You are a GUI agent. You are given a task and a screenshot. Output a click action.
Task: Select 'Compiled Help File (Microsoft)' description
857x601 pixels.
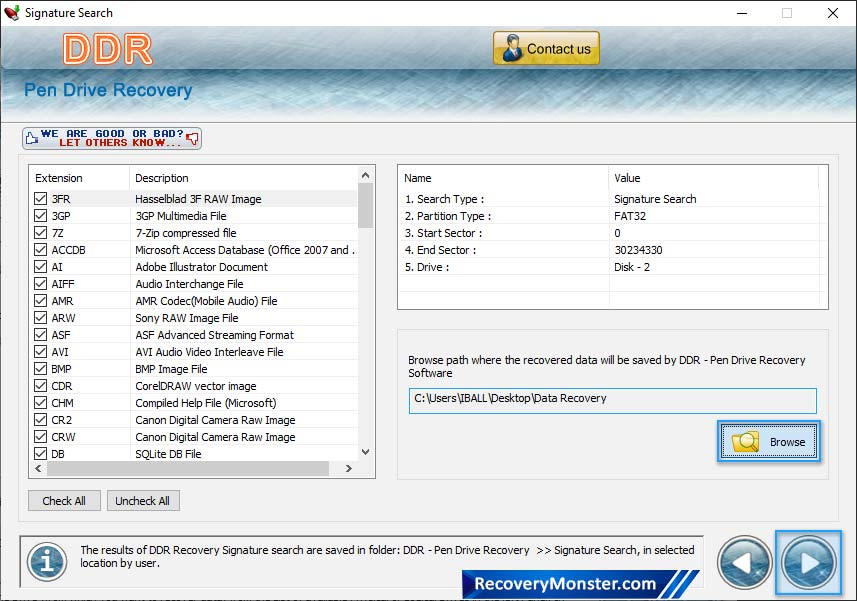coord(206,403)
